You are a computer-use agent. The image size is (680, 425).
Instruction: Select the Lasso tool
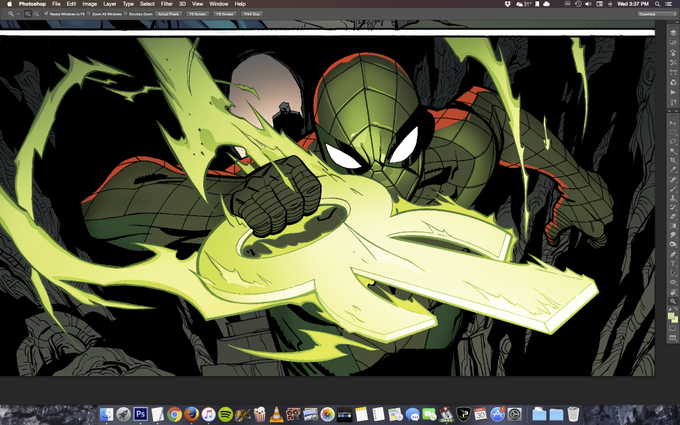tap(673, 141)
